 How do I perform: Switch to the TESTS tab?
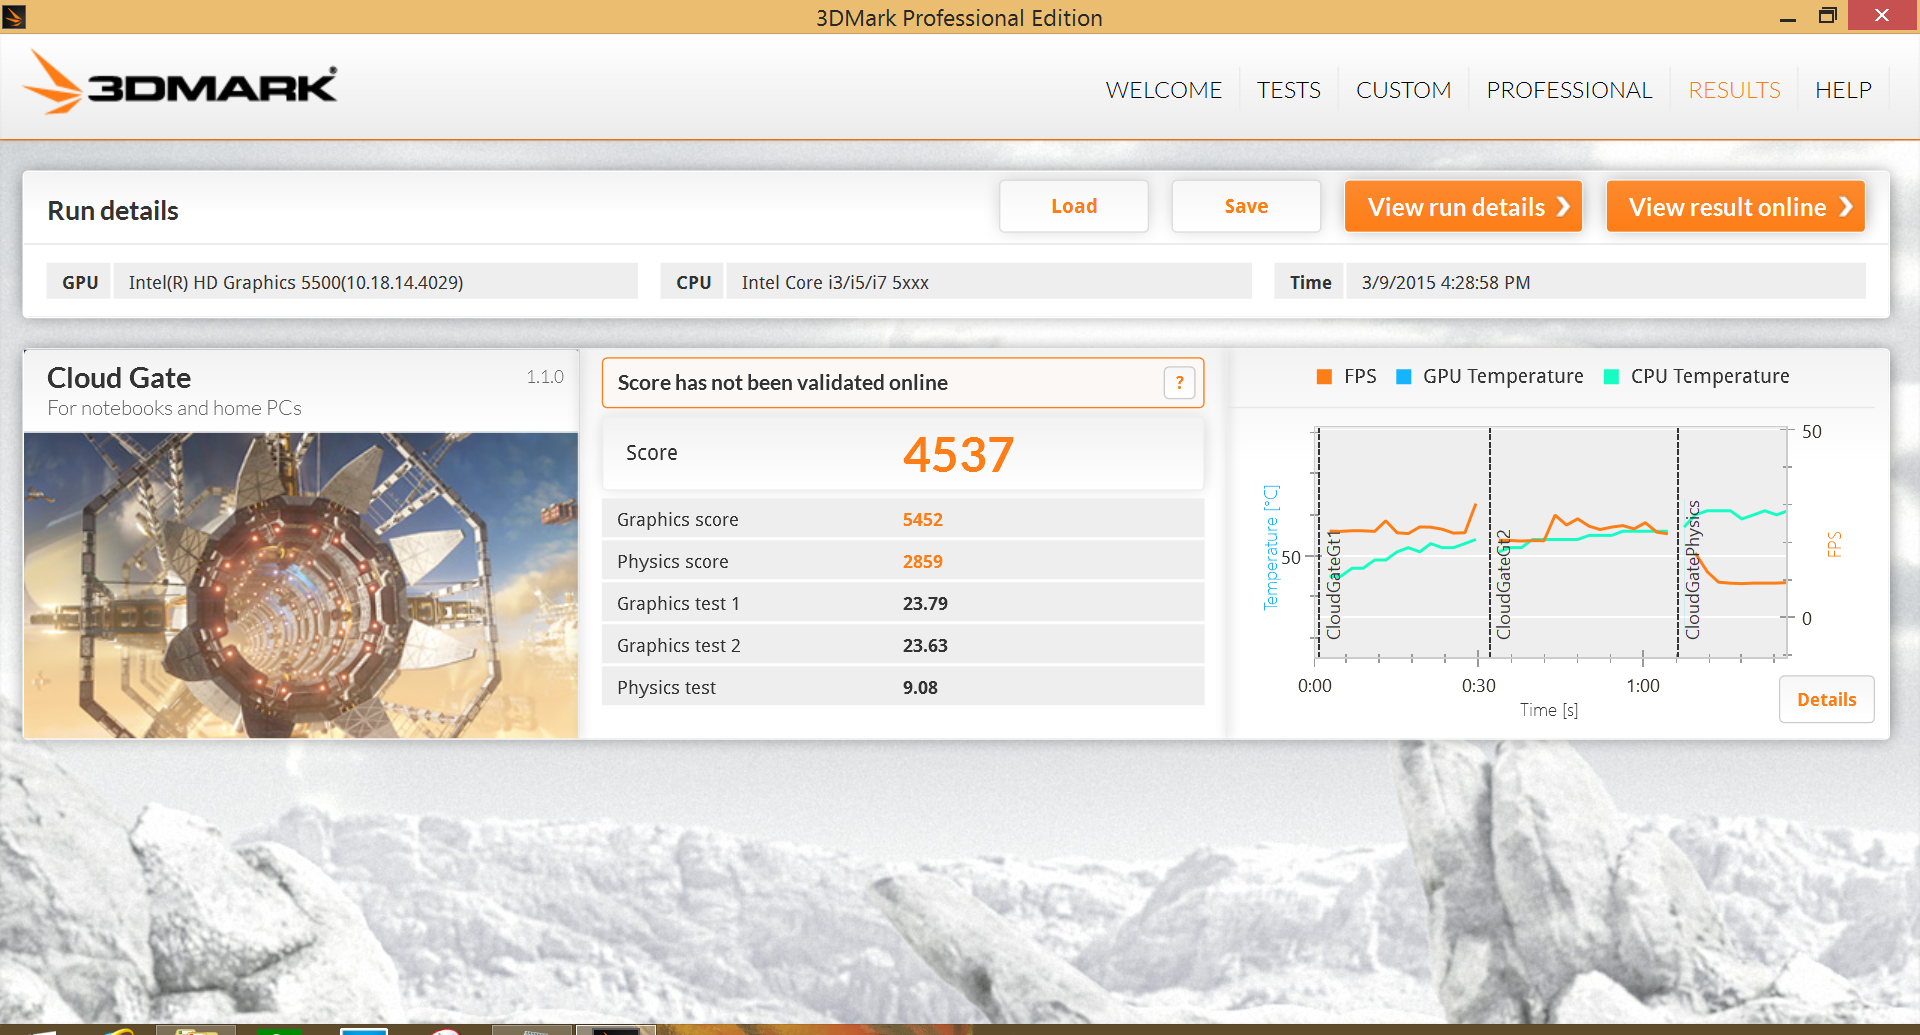coord(1288,90)
